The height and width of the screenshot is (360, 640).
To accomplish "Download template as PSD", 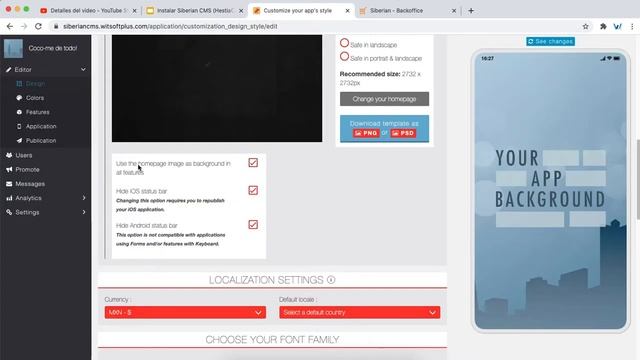I will 403,133.
